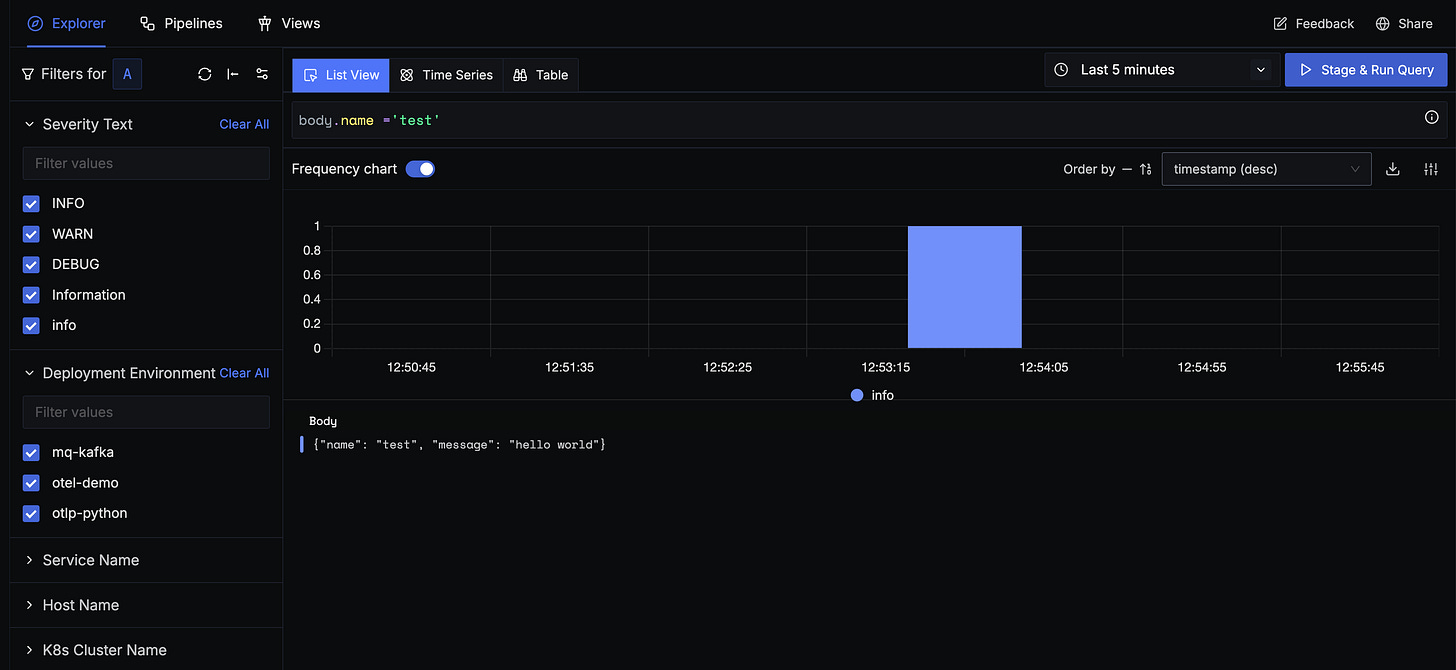Open the format options sliders icon

[1431, 169]
